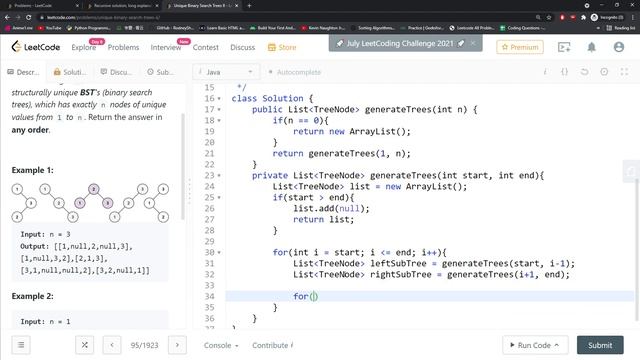The width and height of the screenshot is (640, 360).
Task: Open browser extensions puzzle icon
Action: (583, 17)
